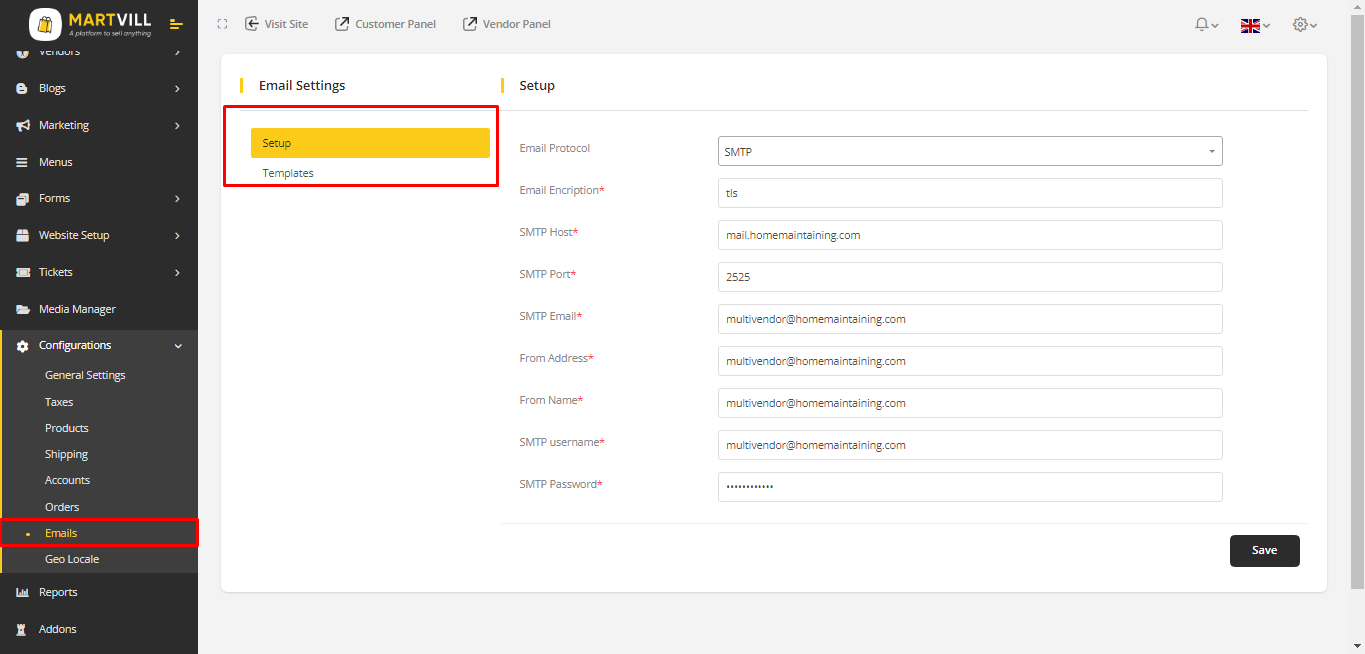Open the Vendor Panel link
Screen dimensions: 1365x654
pyautogui.click(x=507, y=24)
